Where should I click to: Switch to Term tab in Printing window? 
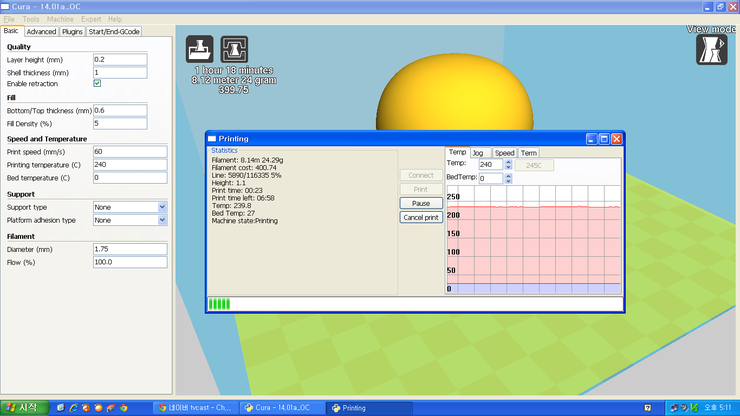529,153
